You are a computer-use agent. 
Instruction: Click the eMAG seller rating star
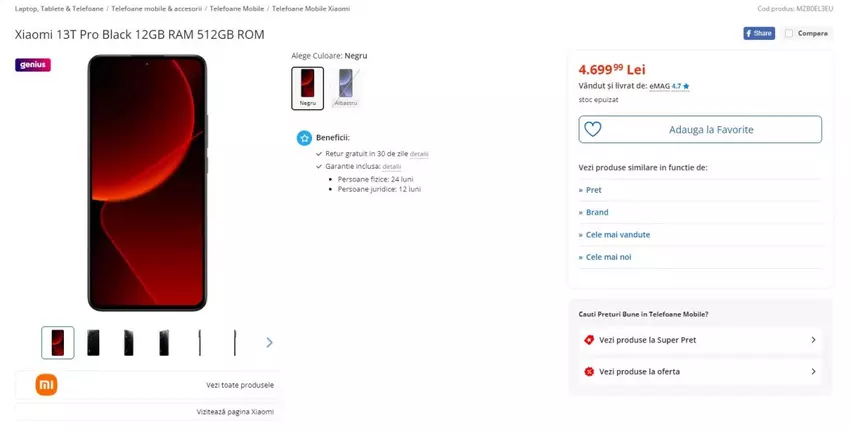(x=686, y=86)
